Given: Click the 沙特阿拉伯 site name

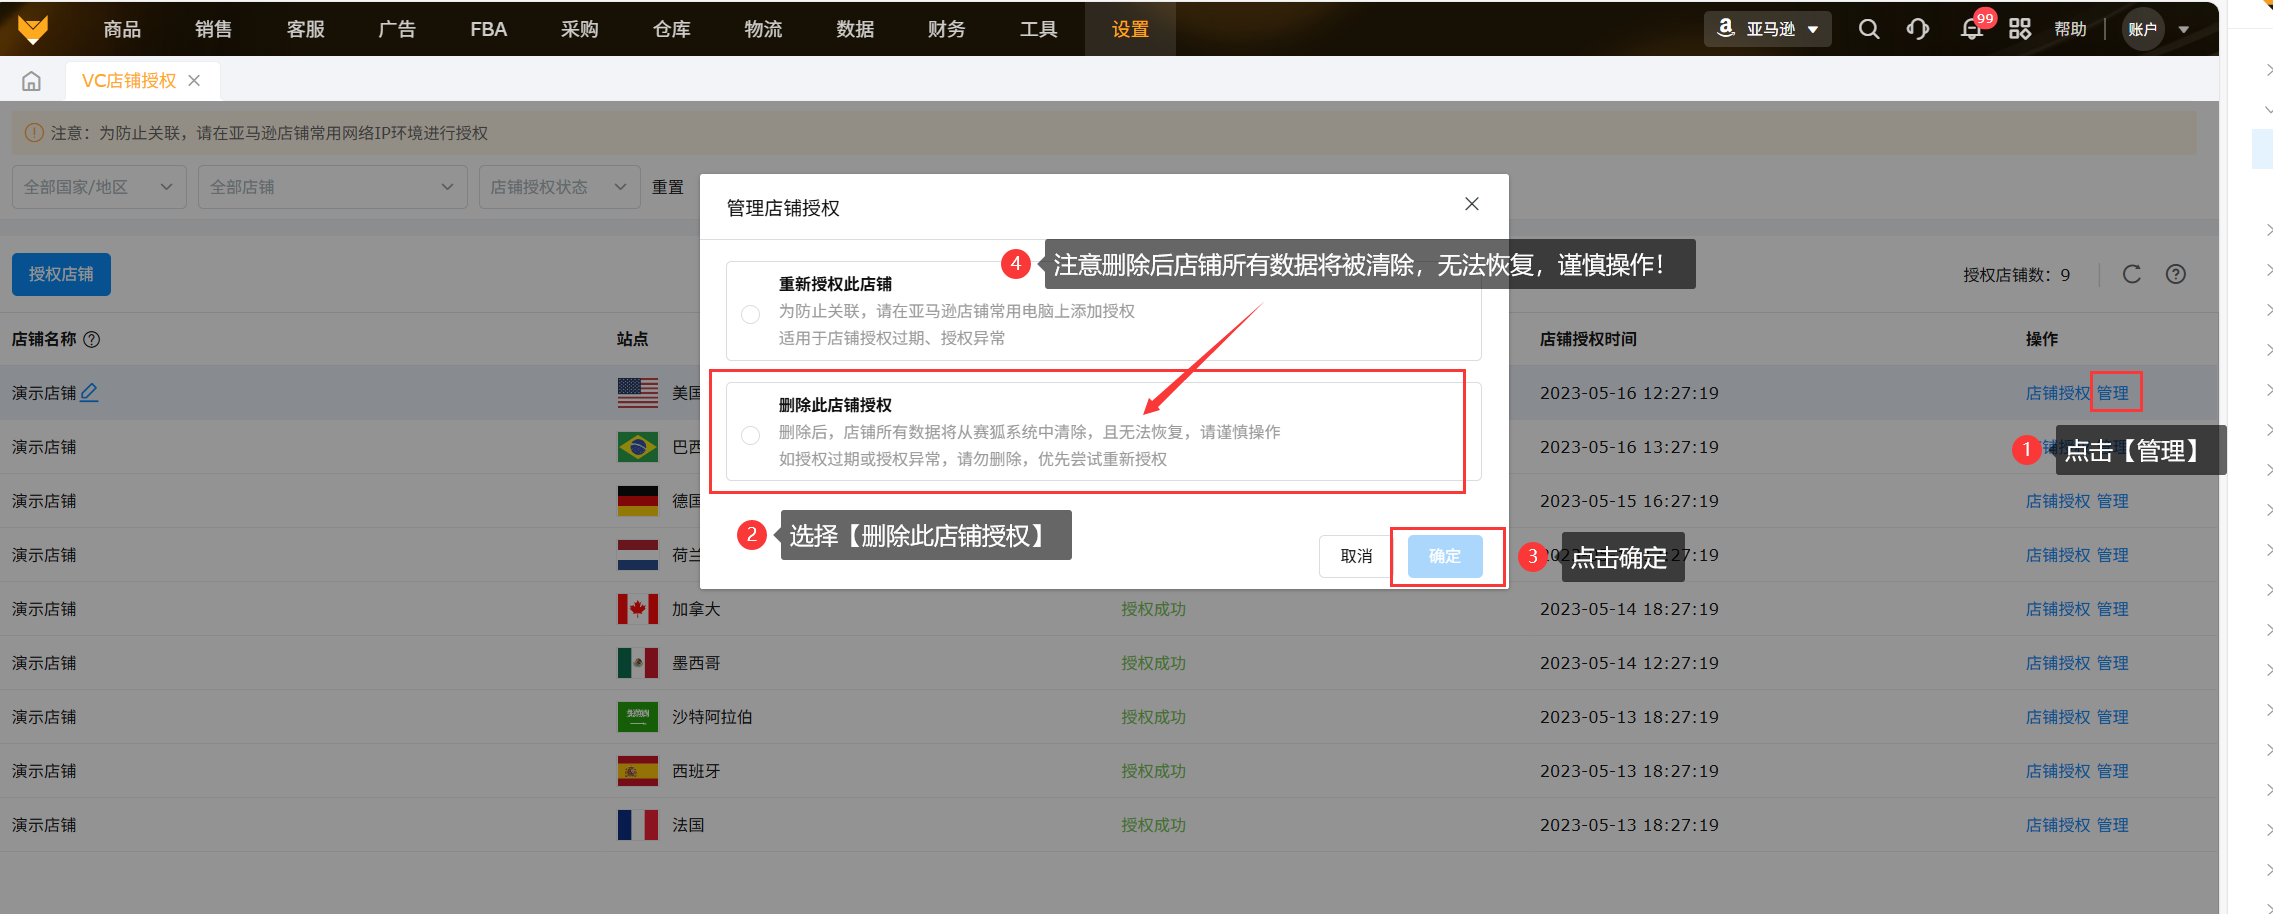Looking at the screenshot, I should pyautogui.click(x=712, y=717).
